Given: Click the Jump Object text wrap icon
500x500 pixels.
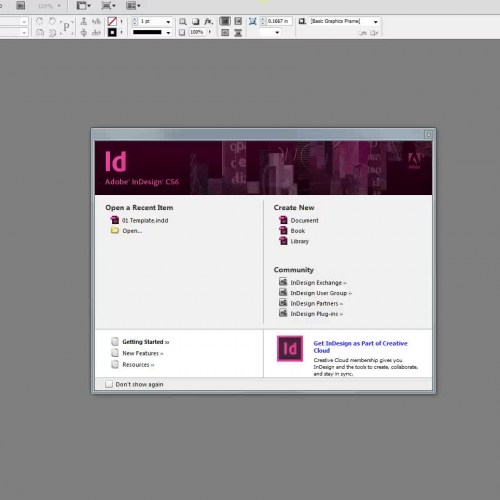Looking at the screenshot, I should (x=238, y=33).
